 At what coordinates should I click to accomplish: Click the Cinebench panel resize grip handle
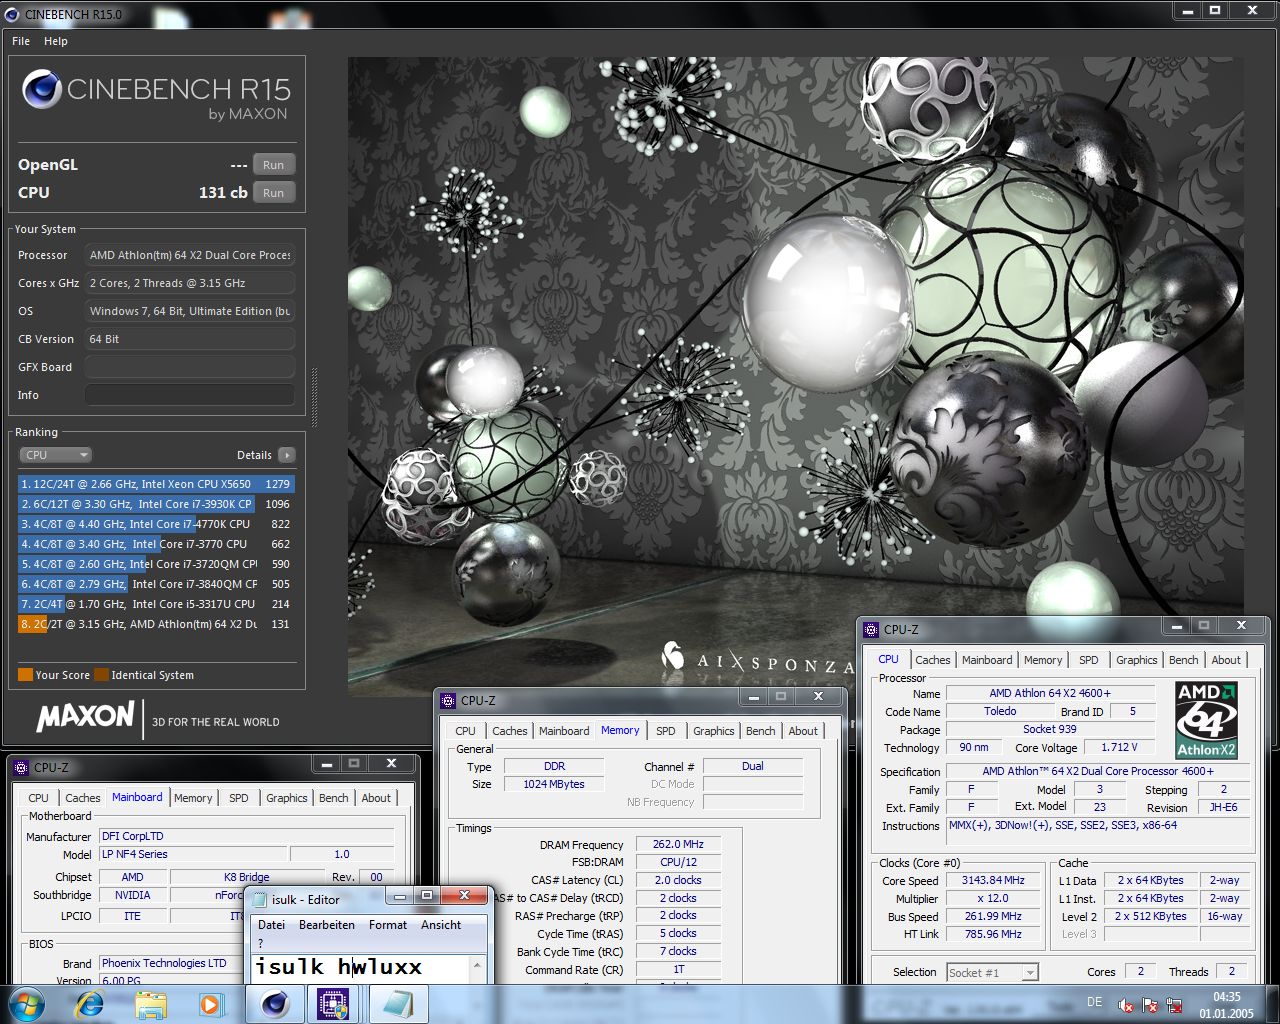click(x=315, y=398)
